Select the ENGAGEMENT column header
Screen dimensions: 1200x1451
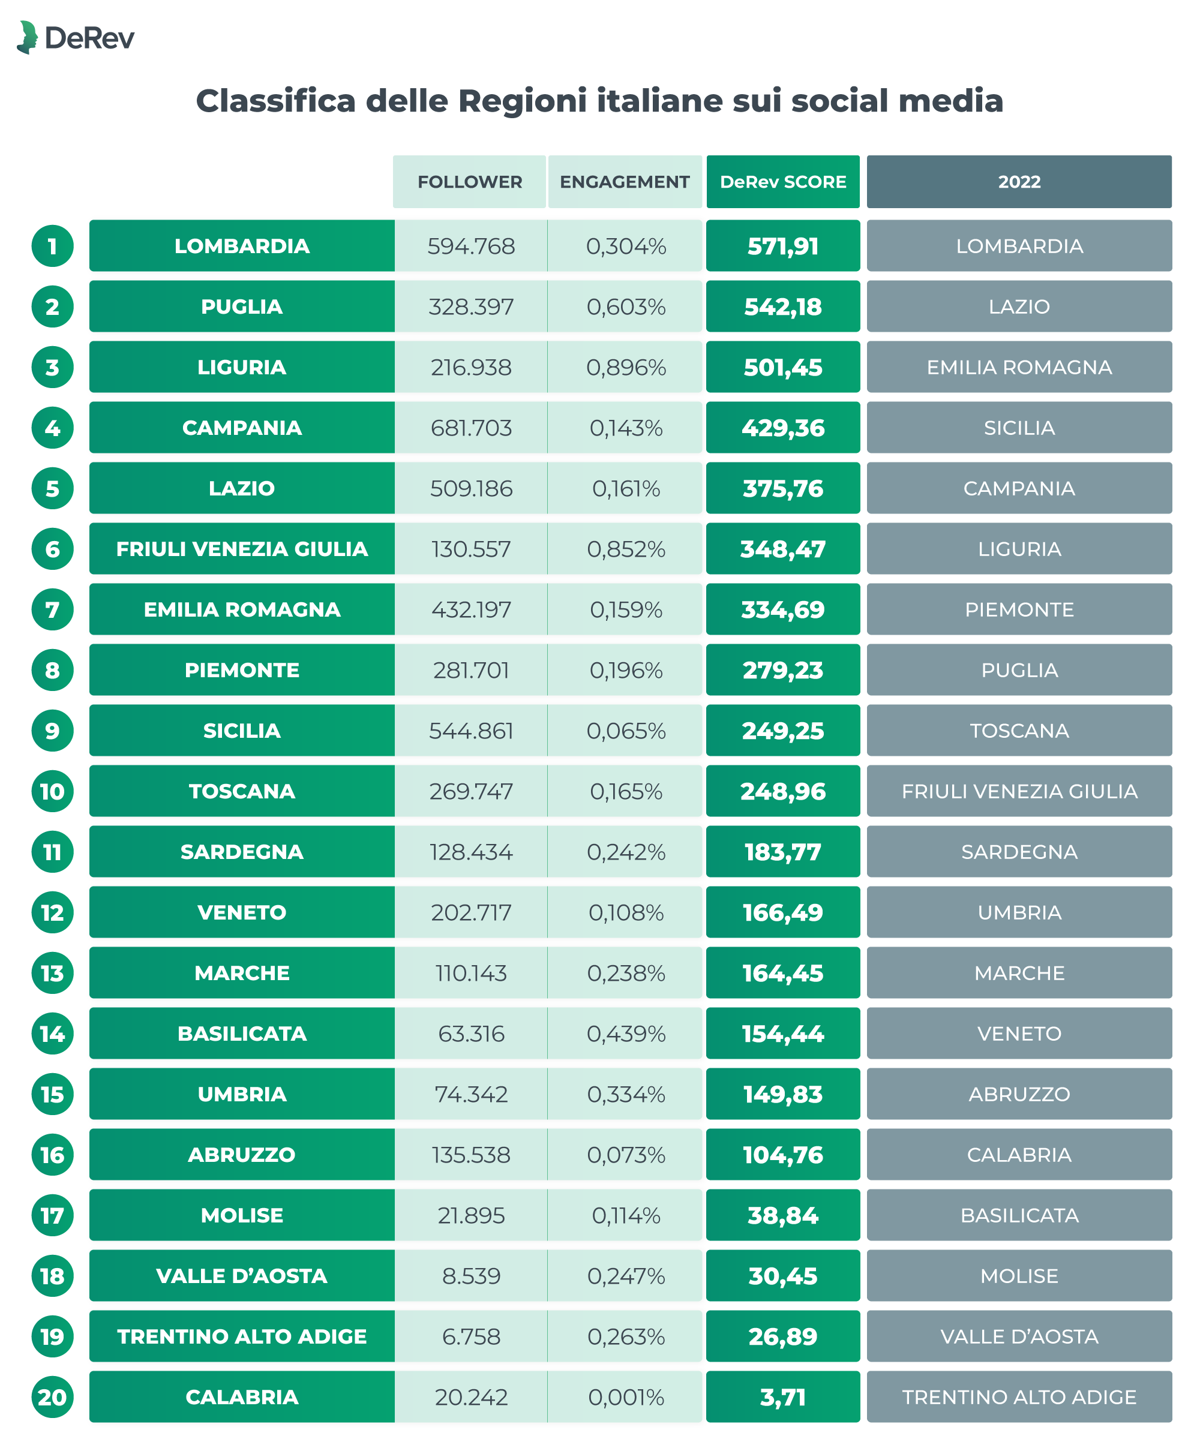tap(624, 182)
